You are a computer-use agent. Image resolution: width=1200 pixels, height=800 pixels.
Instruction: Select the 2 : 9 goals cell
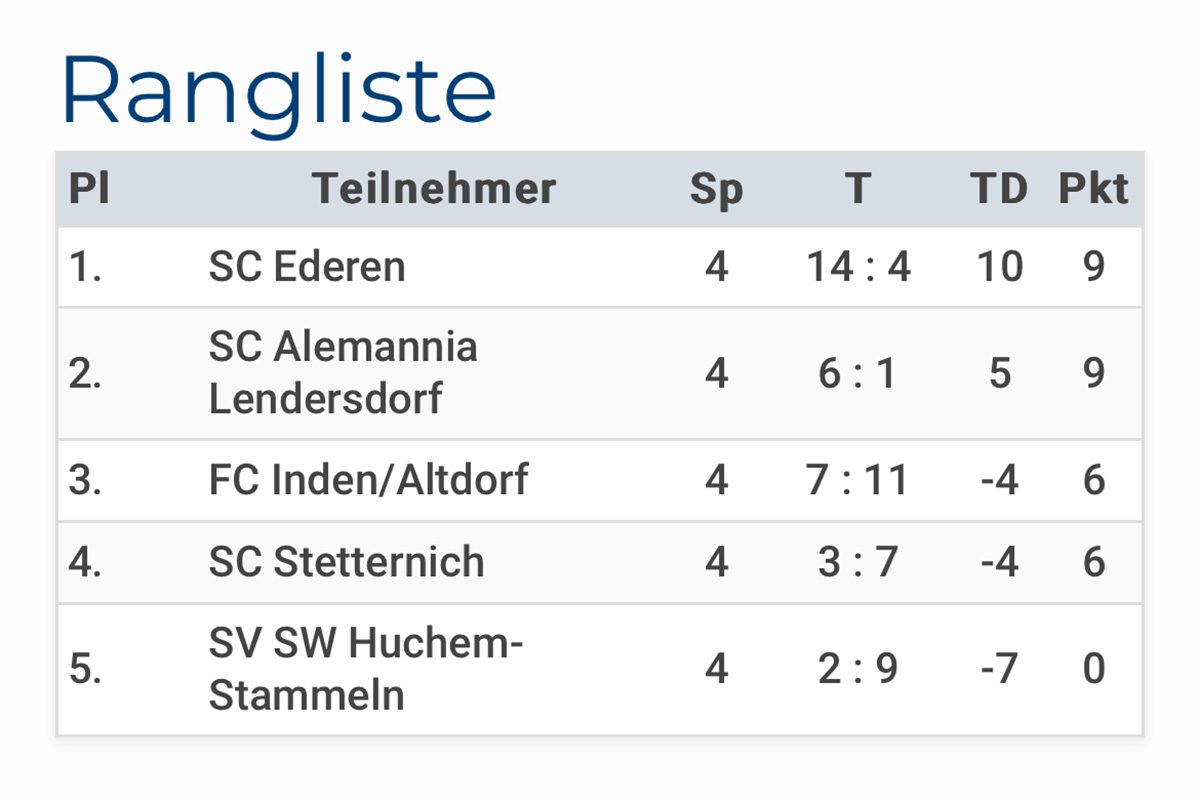click(x=858, y=669)
